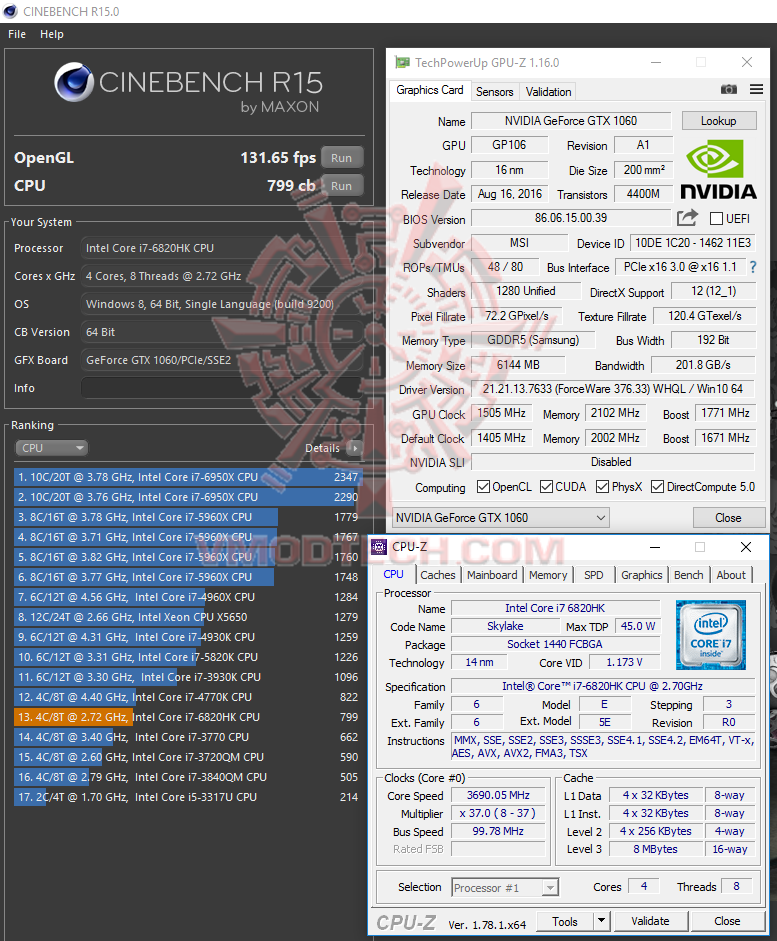The width and height of the screenshot is (777, 941).
Task: Click the Specification field in CPU-Z
Action: coord(602,686)
